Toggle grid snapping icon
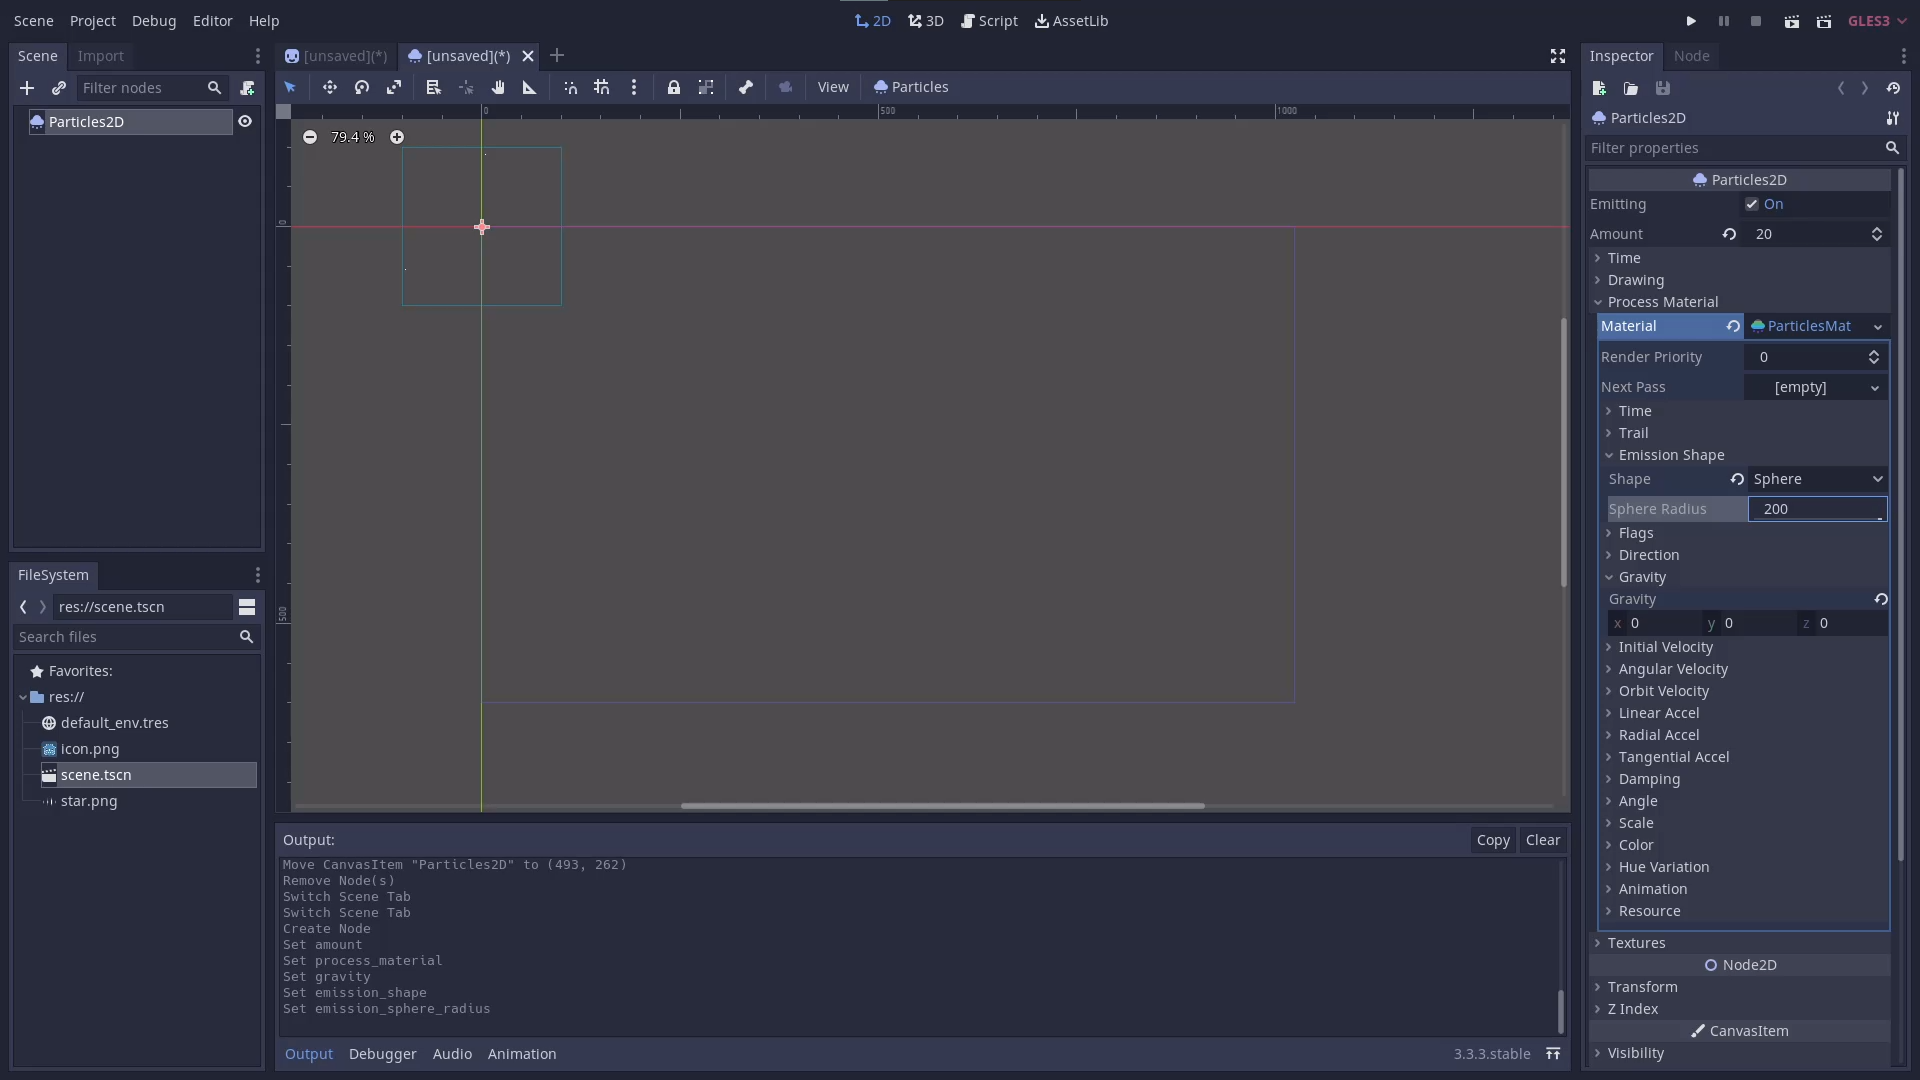1920x1080 pixels. (x=602, y=87)
